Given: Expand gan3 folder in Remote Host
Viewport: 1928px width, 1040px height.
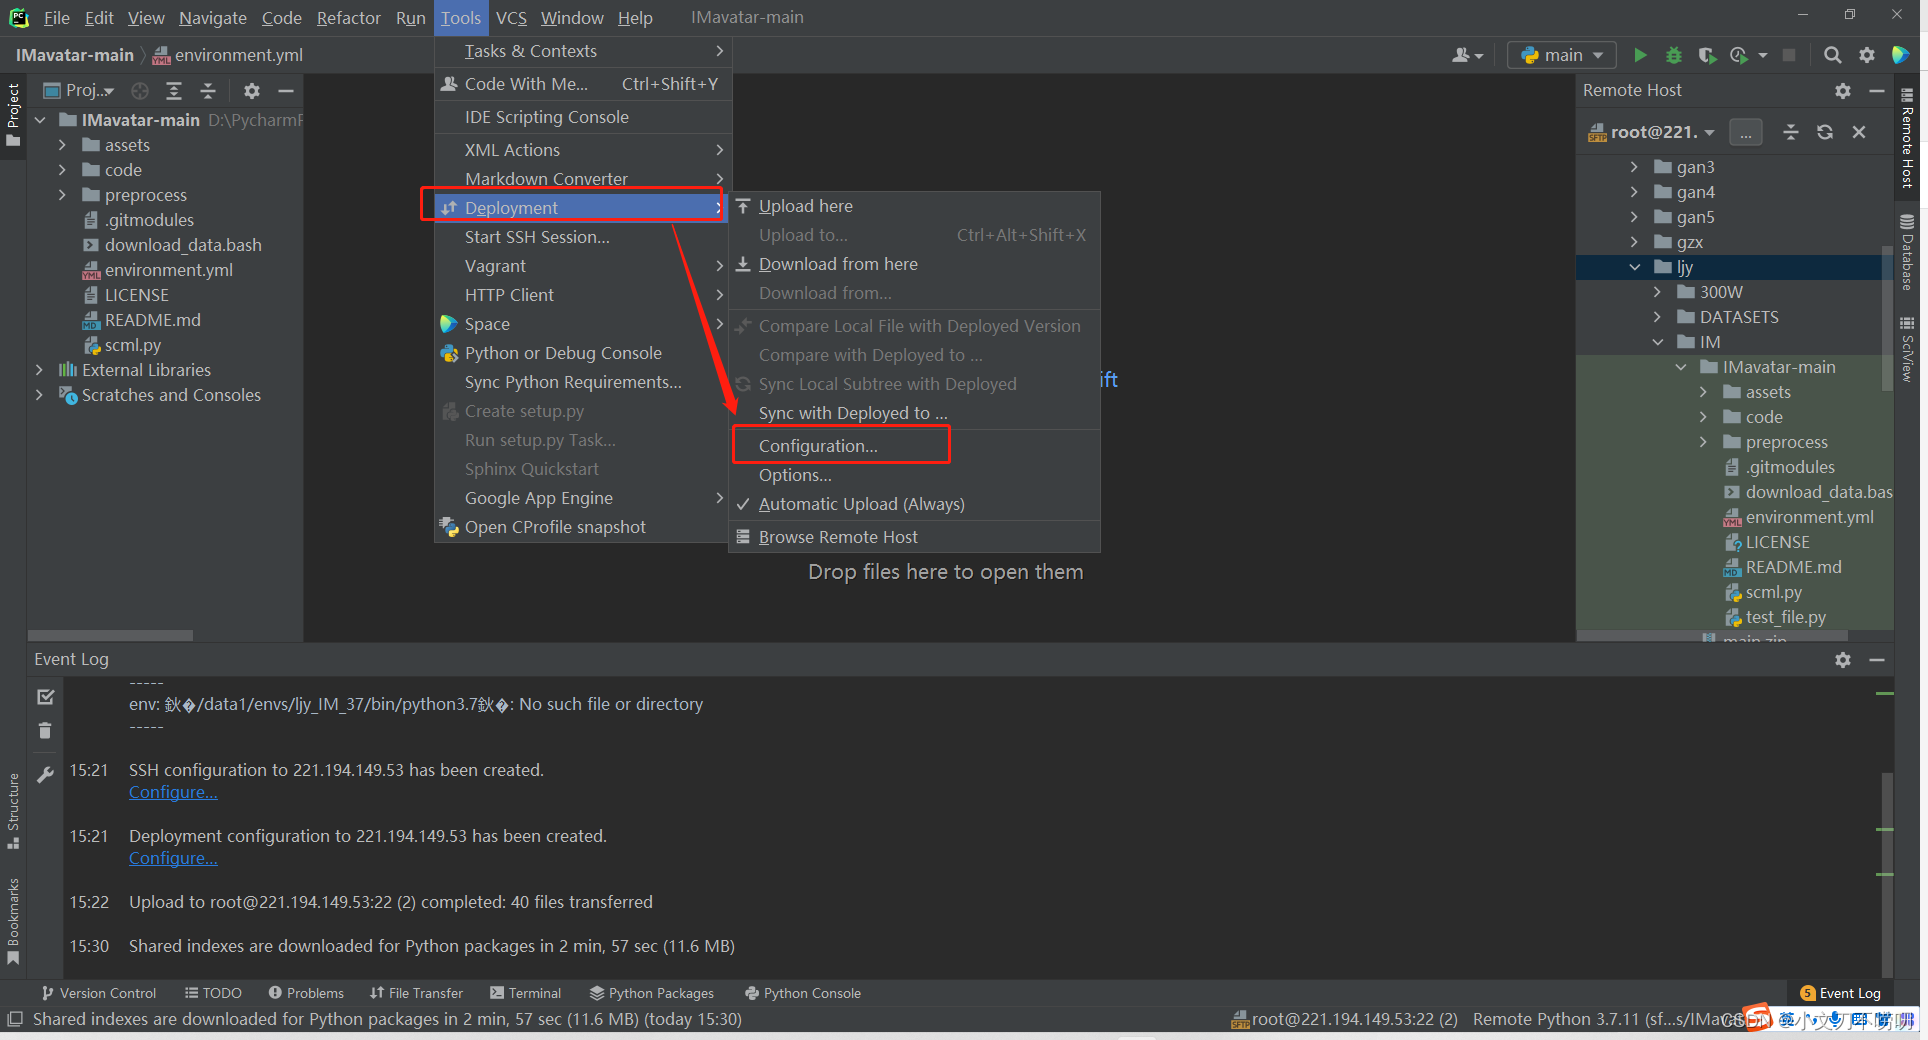Looking at the screenshot, I should (1634, 167).
